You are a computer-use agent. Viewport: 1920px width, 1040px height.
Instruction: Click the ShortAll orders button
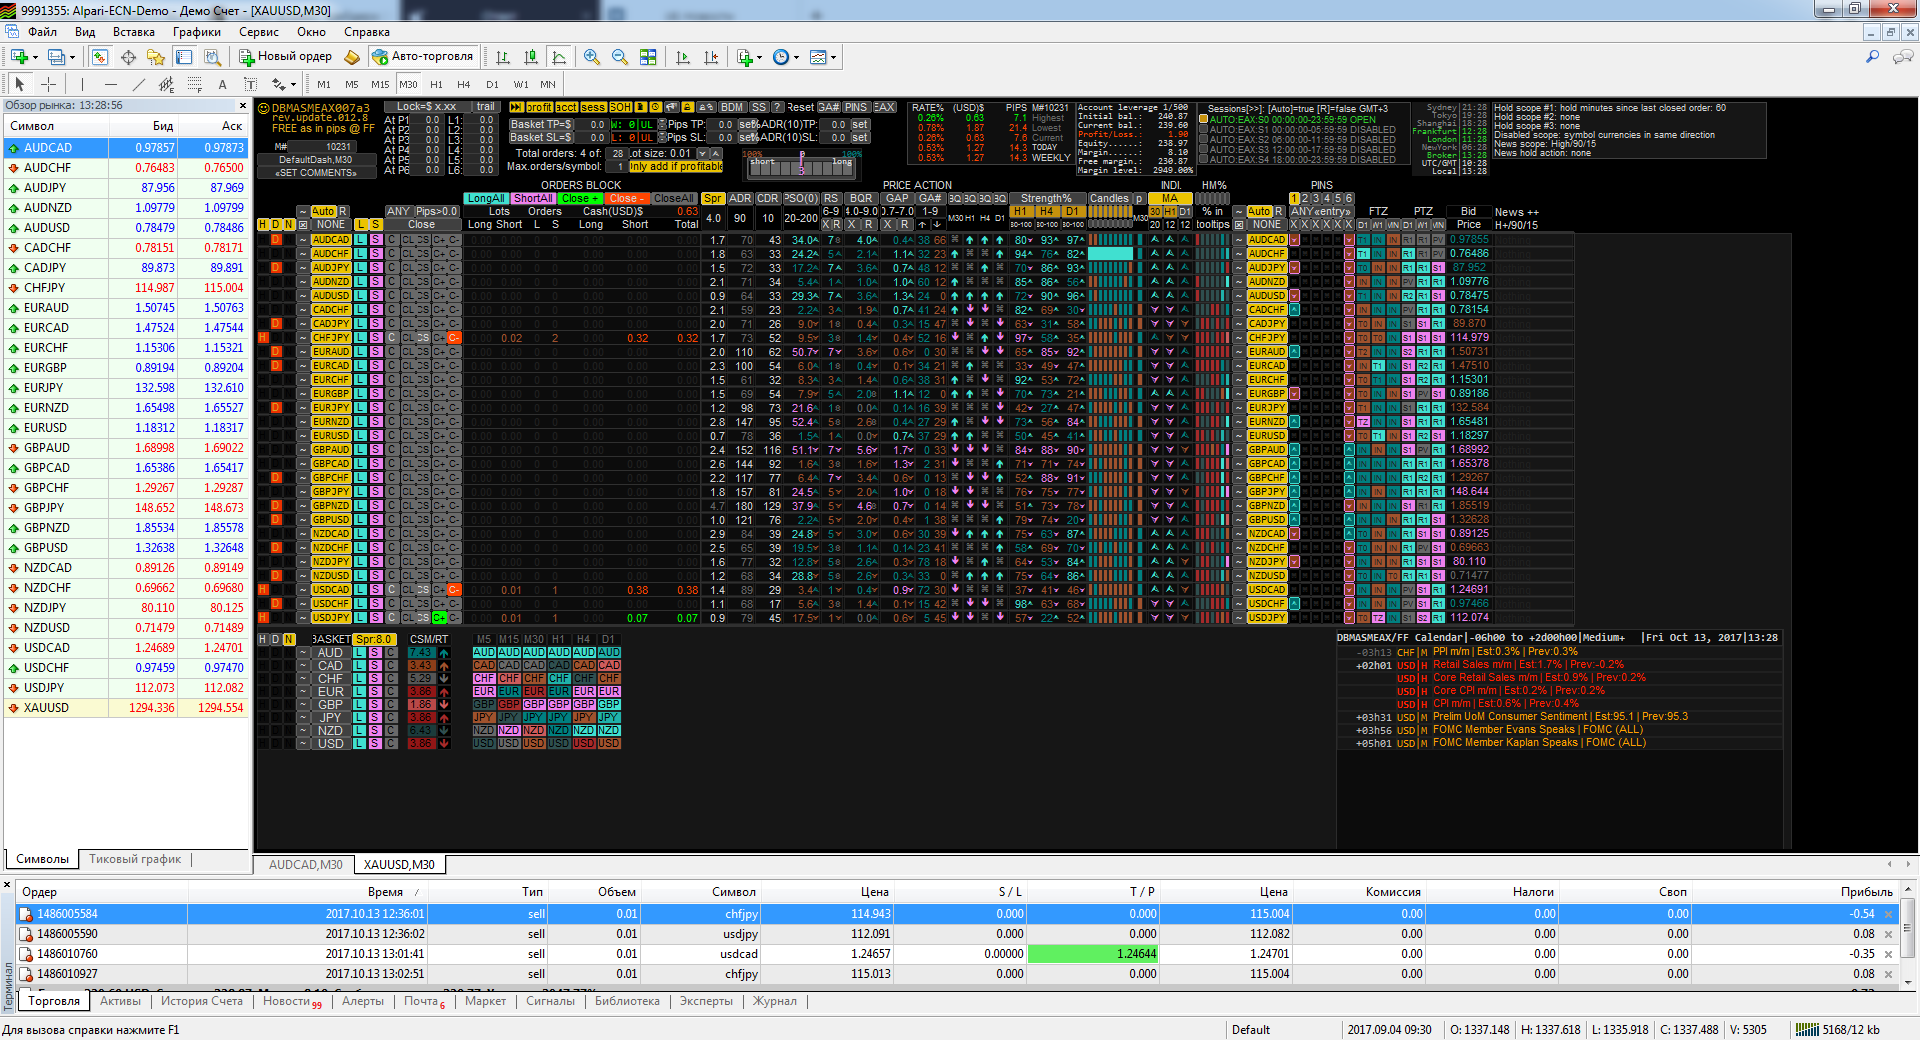(x=533, y=199)
